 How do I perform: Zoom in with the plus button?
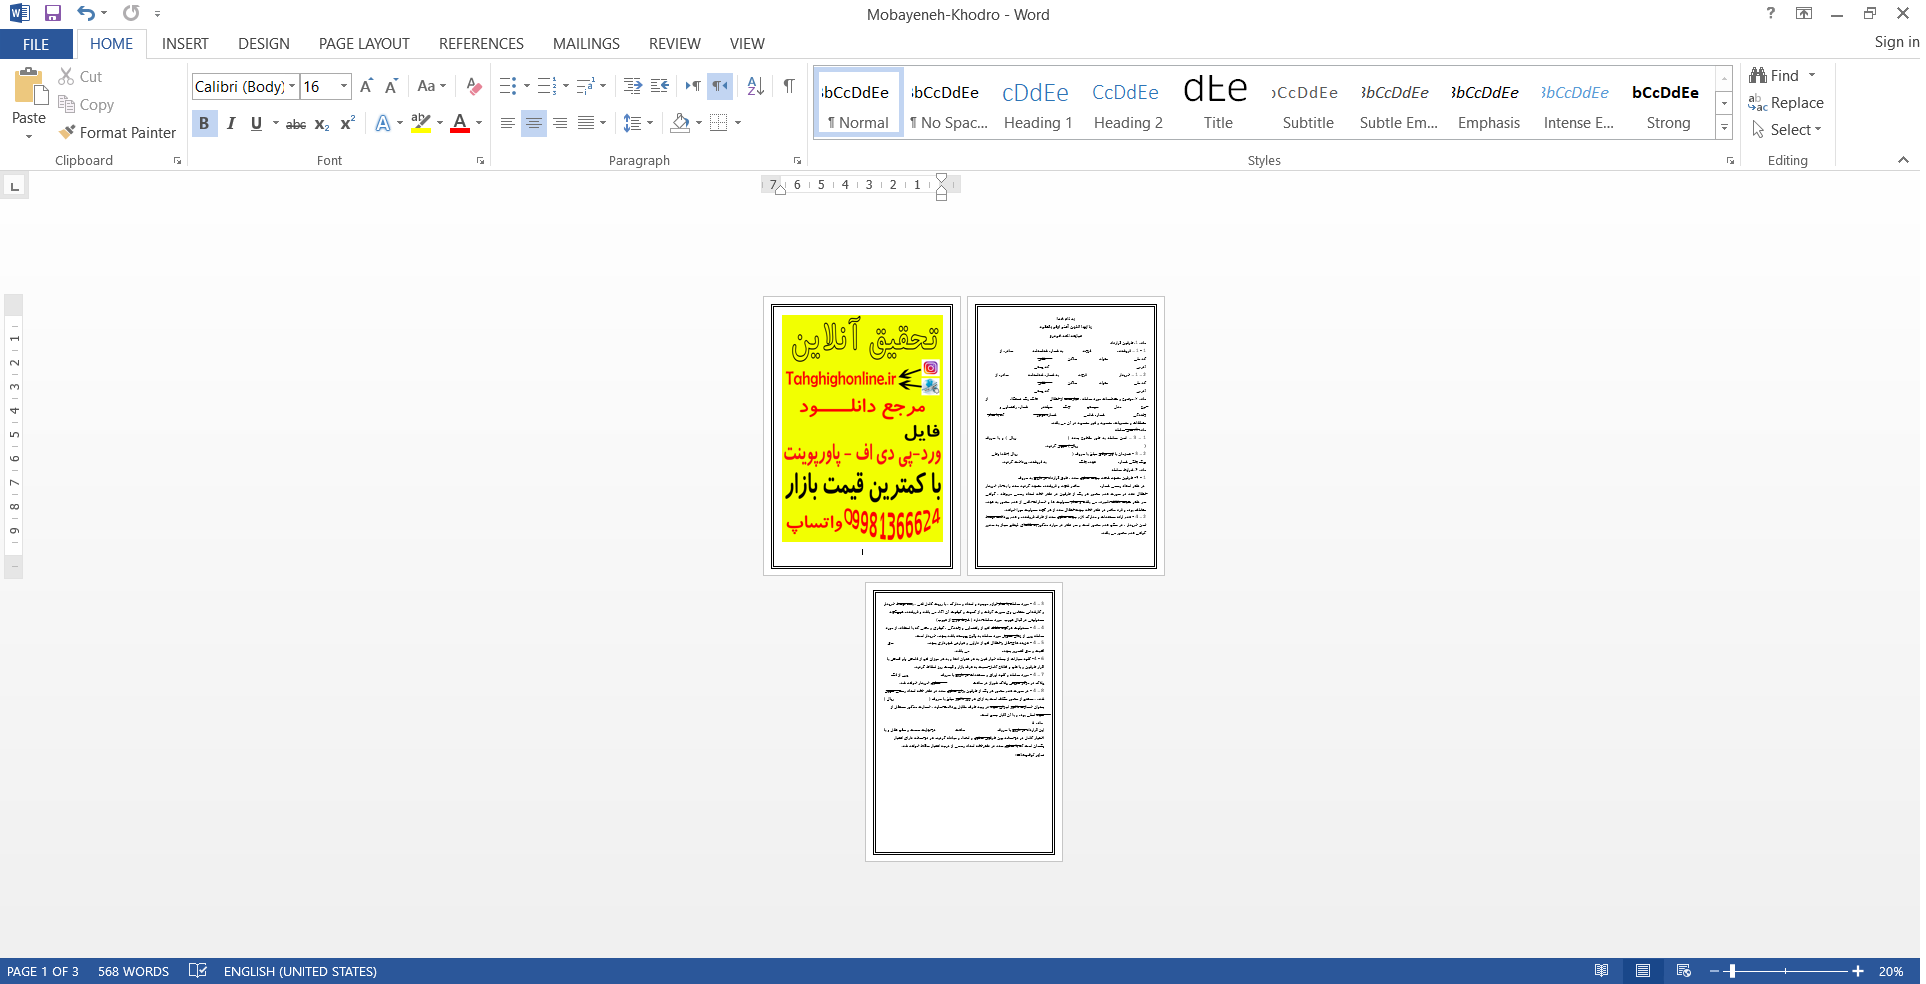1858,971
